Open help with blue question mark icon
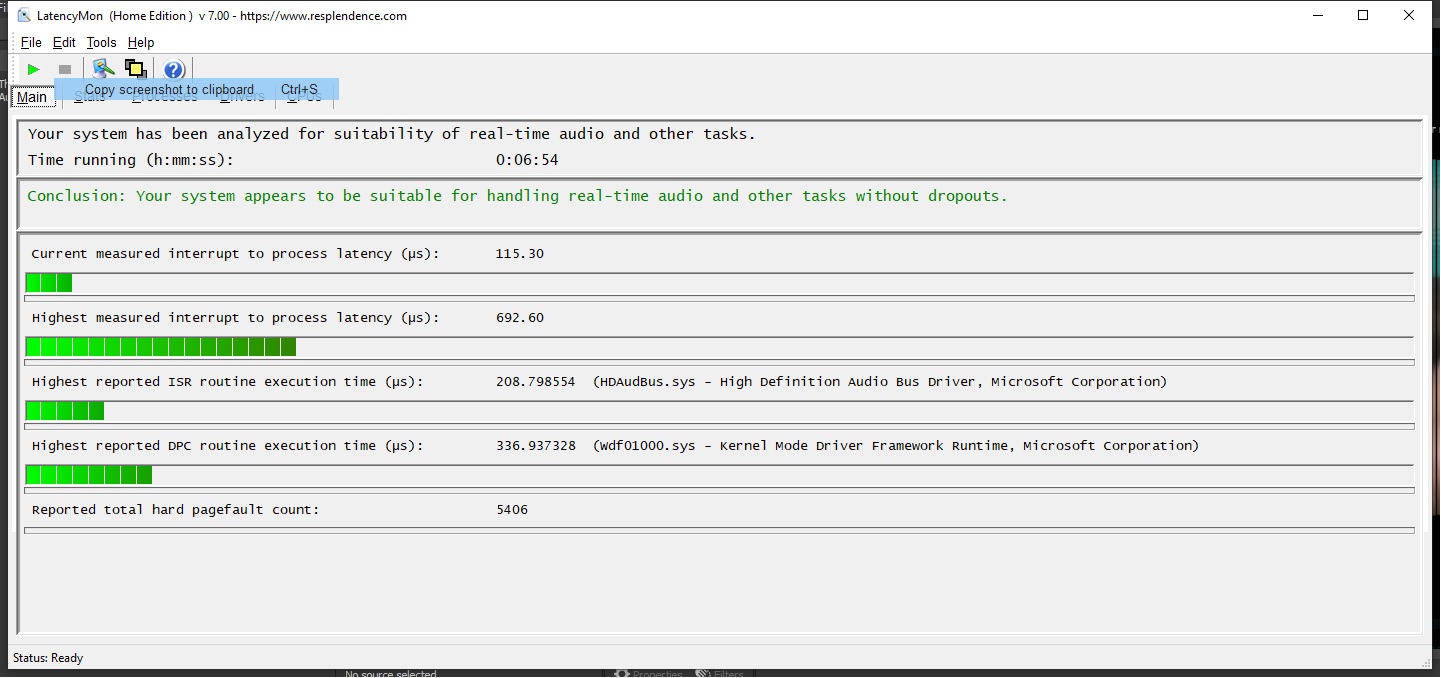Viewport: 1441px width, 678px height. click(x=174, y=69)
